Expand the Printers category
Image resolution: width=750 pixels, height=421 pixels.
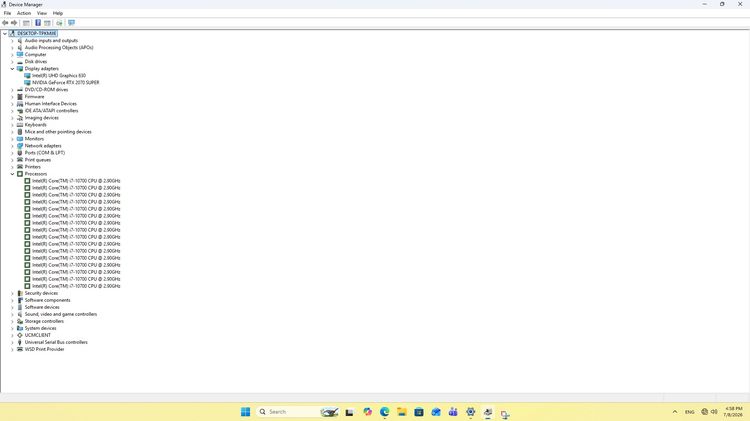pyautogui.click(x=12, y=167)
